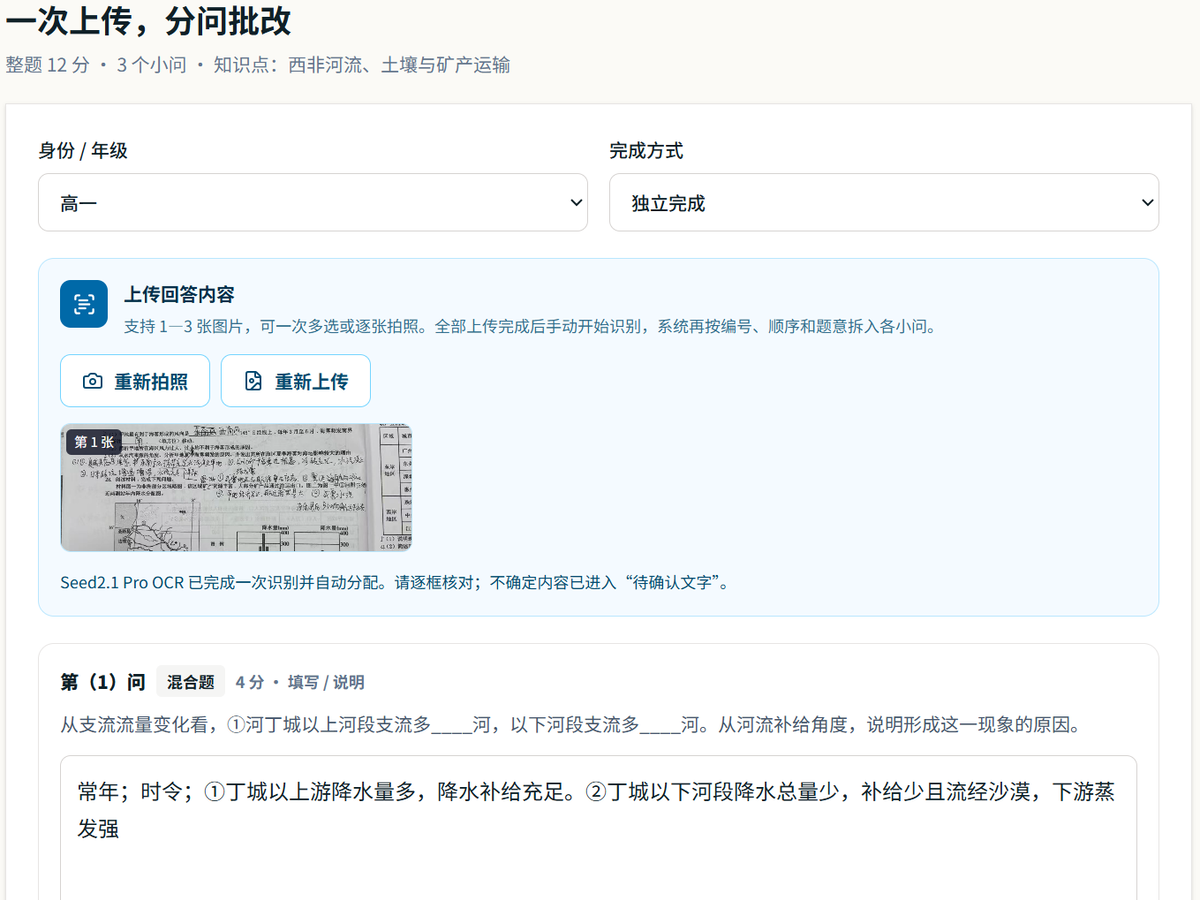Viewport: 1200px width, 900px height.
Task: Click the 混合题 tag for question 1
Action: click(191, 682)
